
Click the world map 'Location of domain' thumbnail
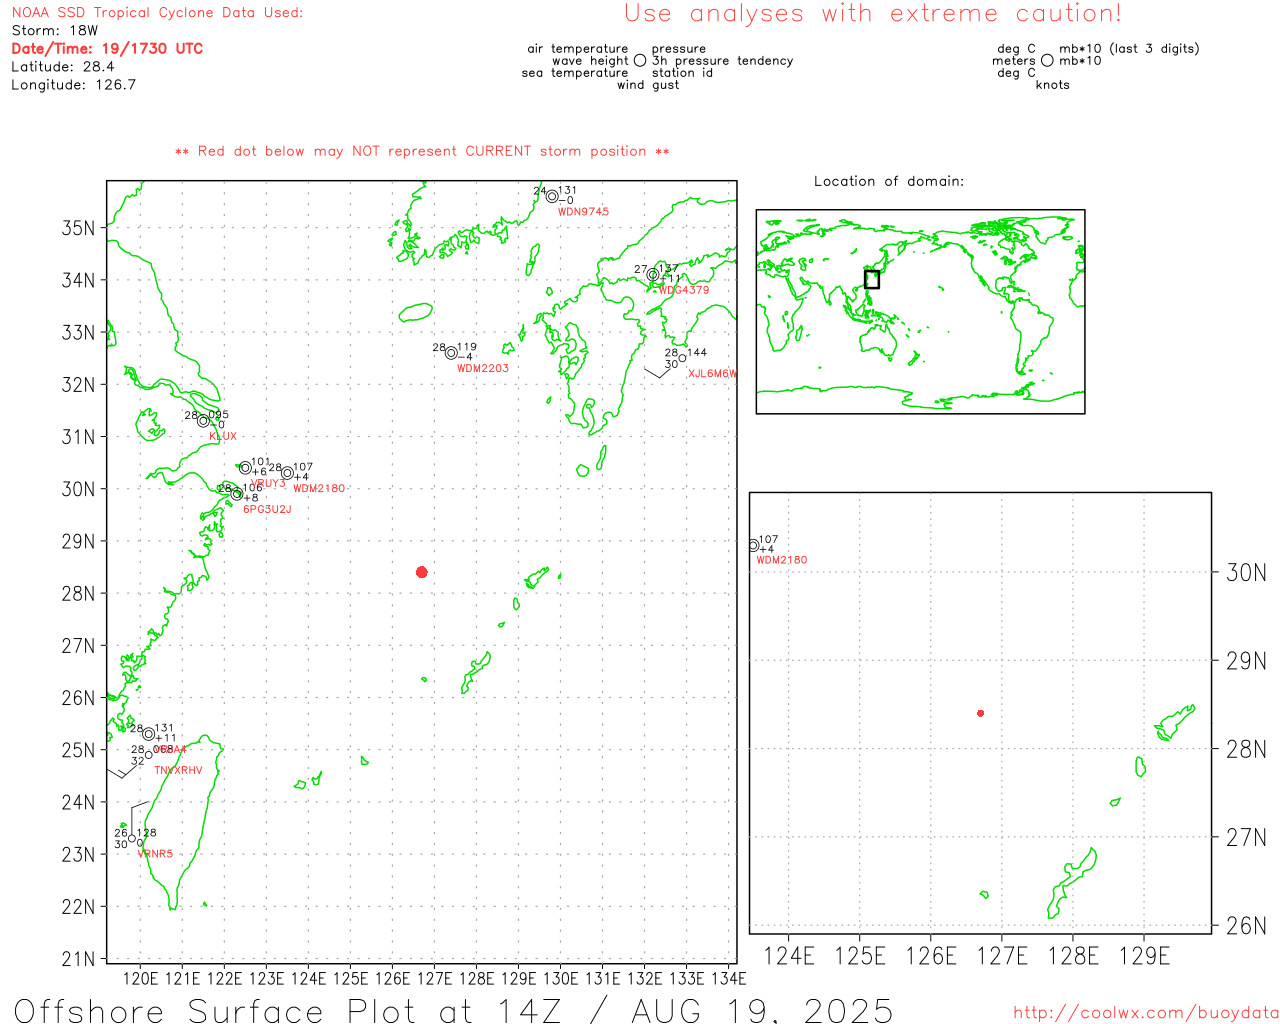pyautogui.click(x=920, y=312)
